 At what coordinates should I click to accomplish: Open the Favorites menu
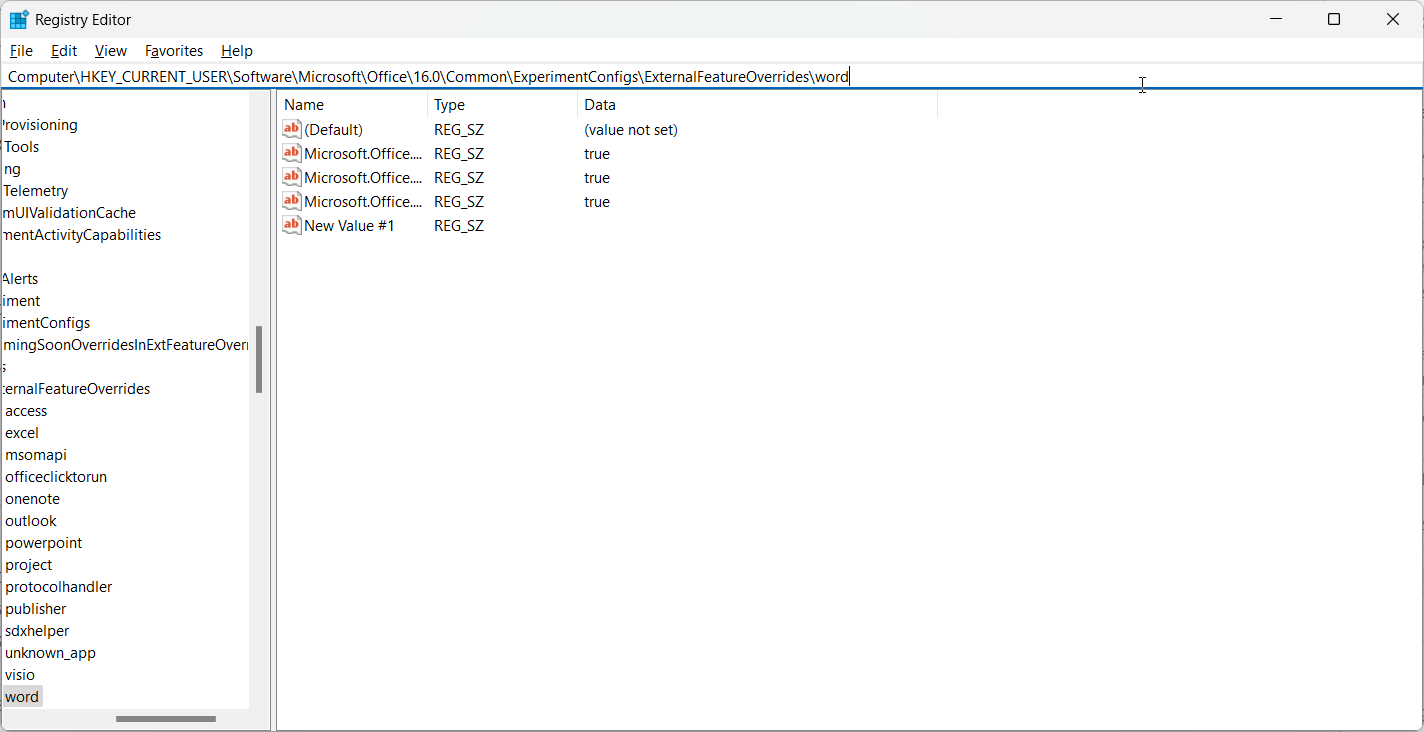(174, 50)
